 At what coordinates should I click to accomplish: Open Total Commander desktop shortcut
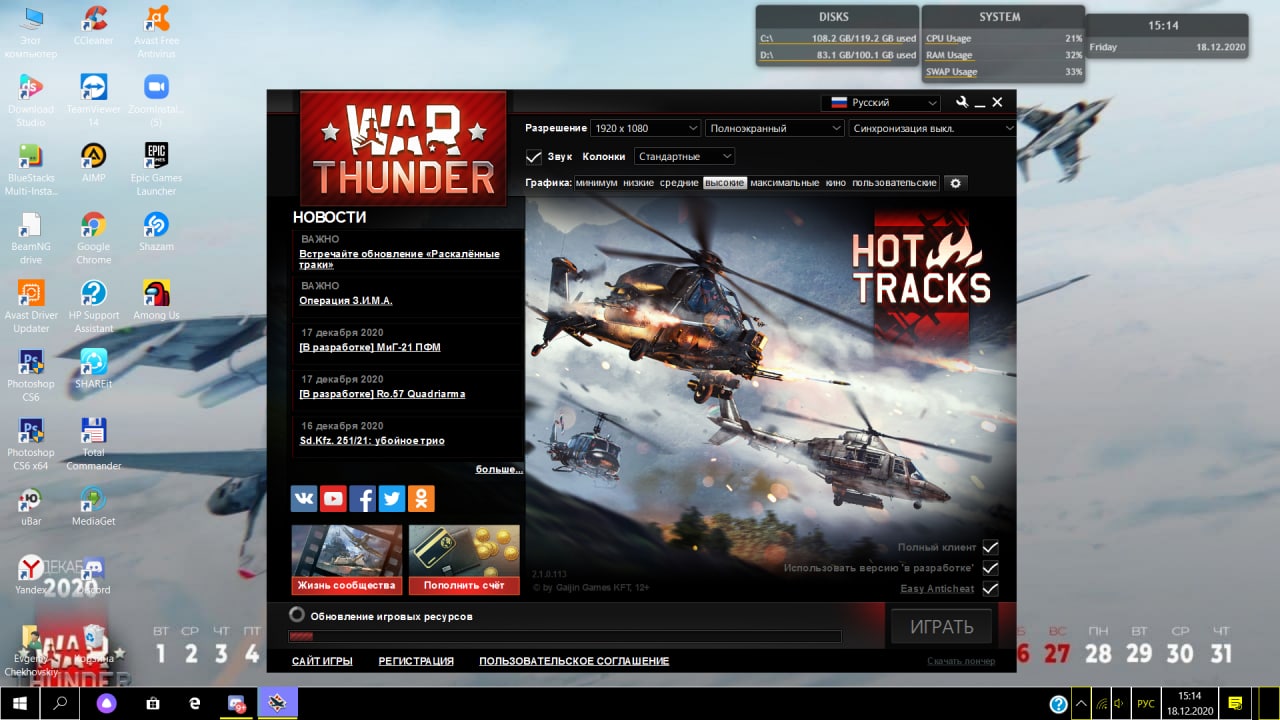(x=94, y=443)
